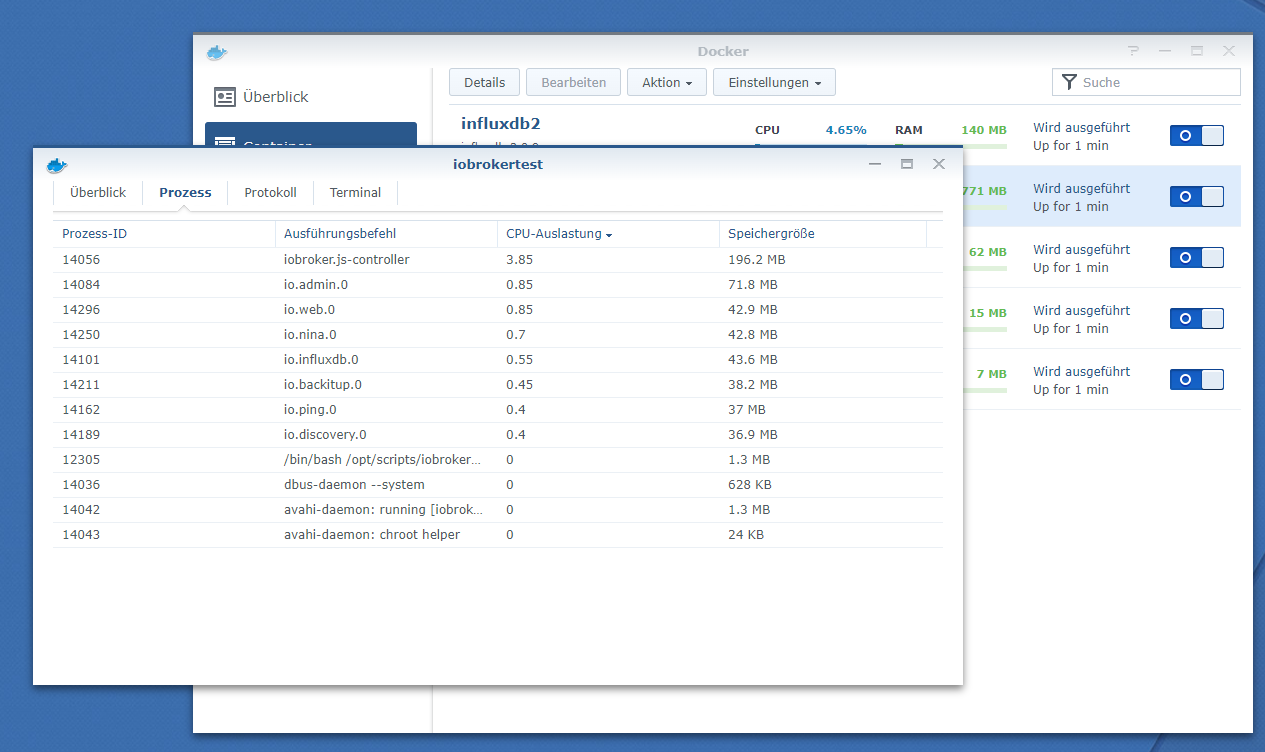1265x752 pixels.
Task: Switch to the Protokoll tab
Action: [x=270, y=192]
